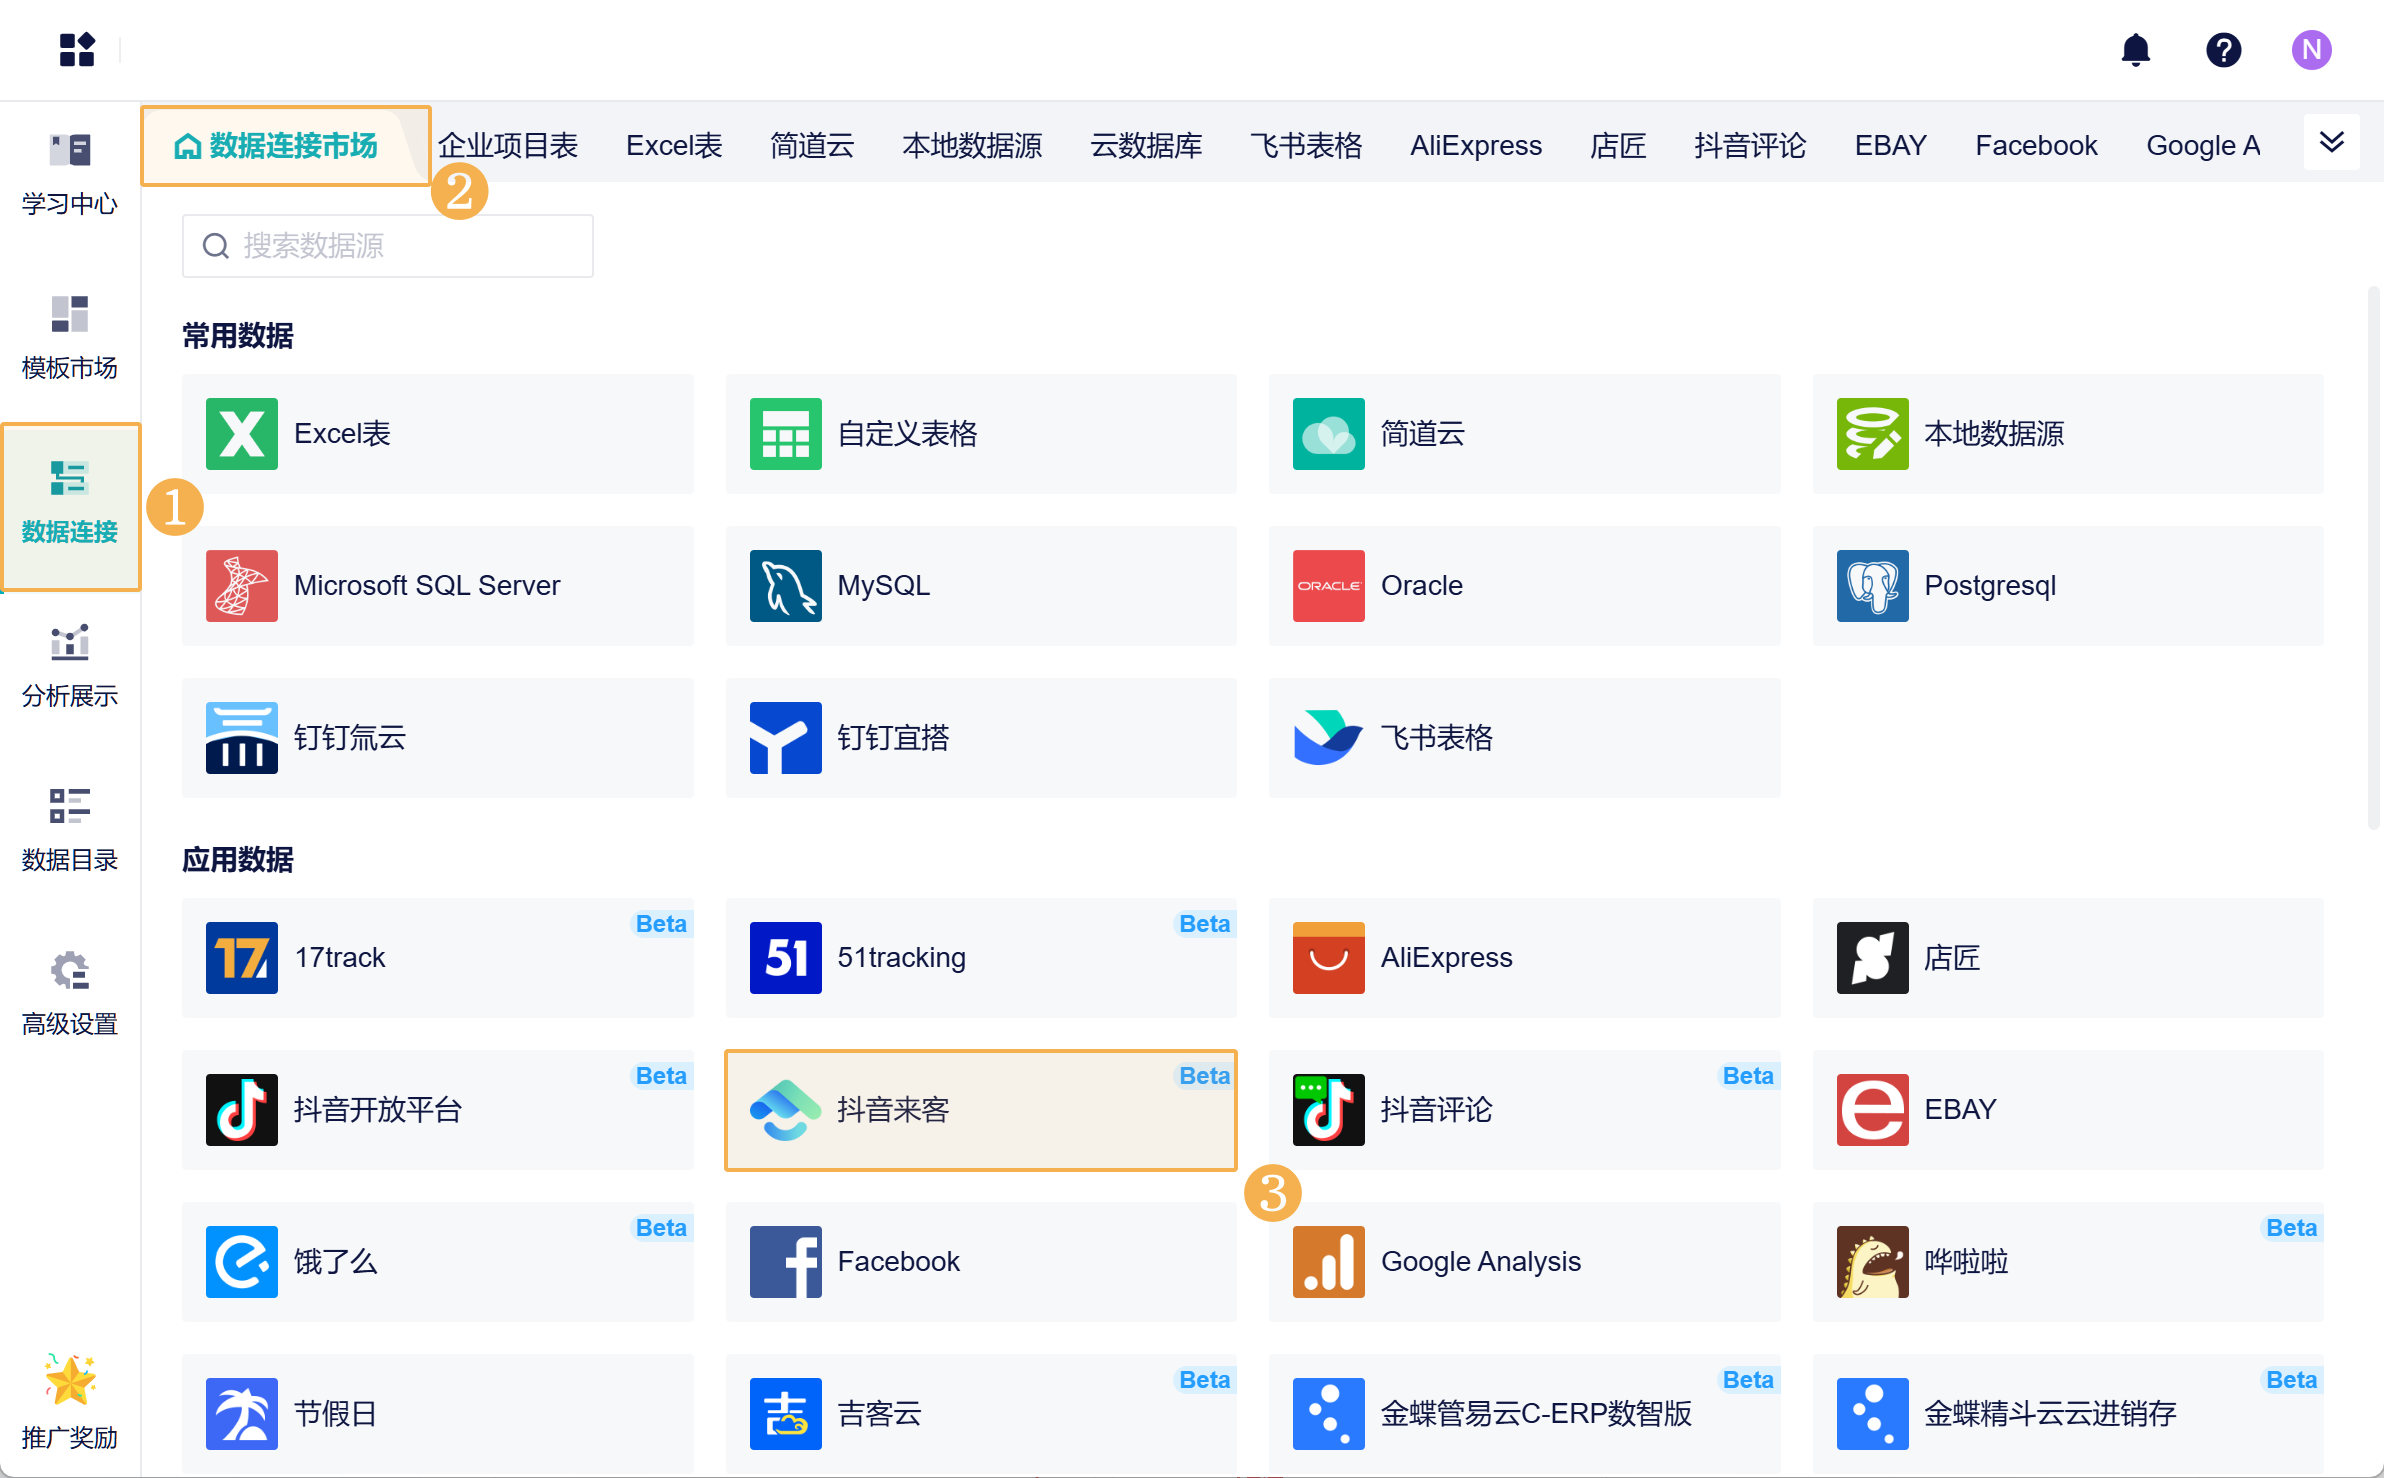The image size is (2384, 1478).
Task: Expand hidden tabs with the double chevron
Action: coord(2332,143)
